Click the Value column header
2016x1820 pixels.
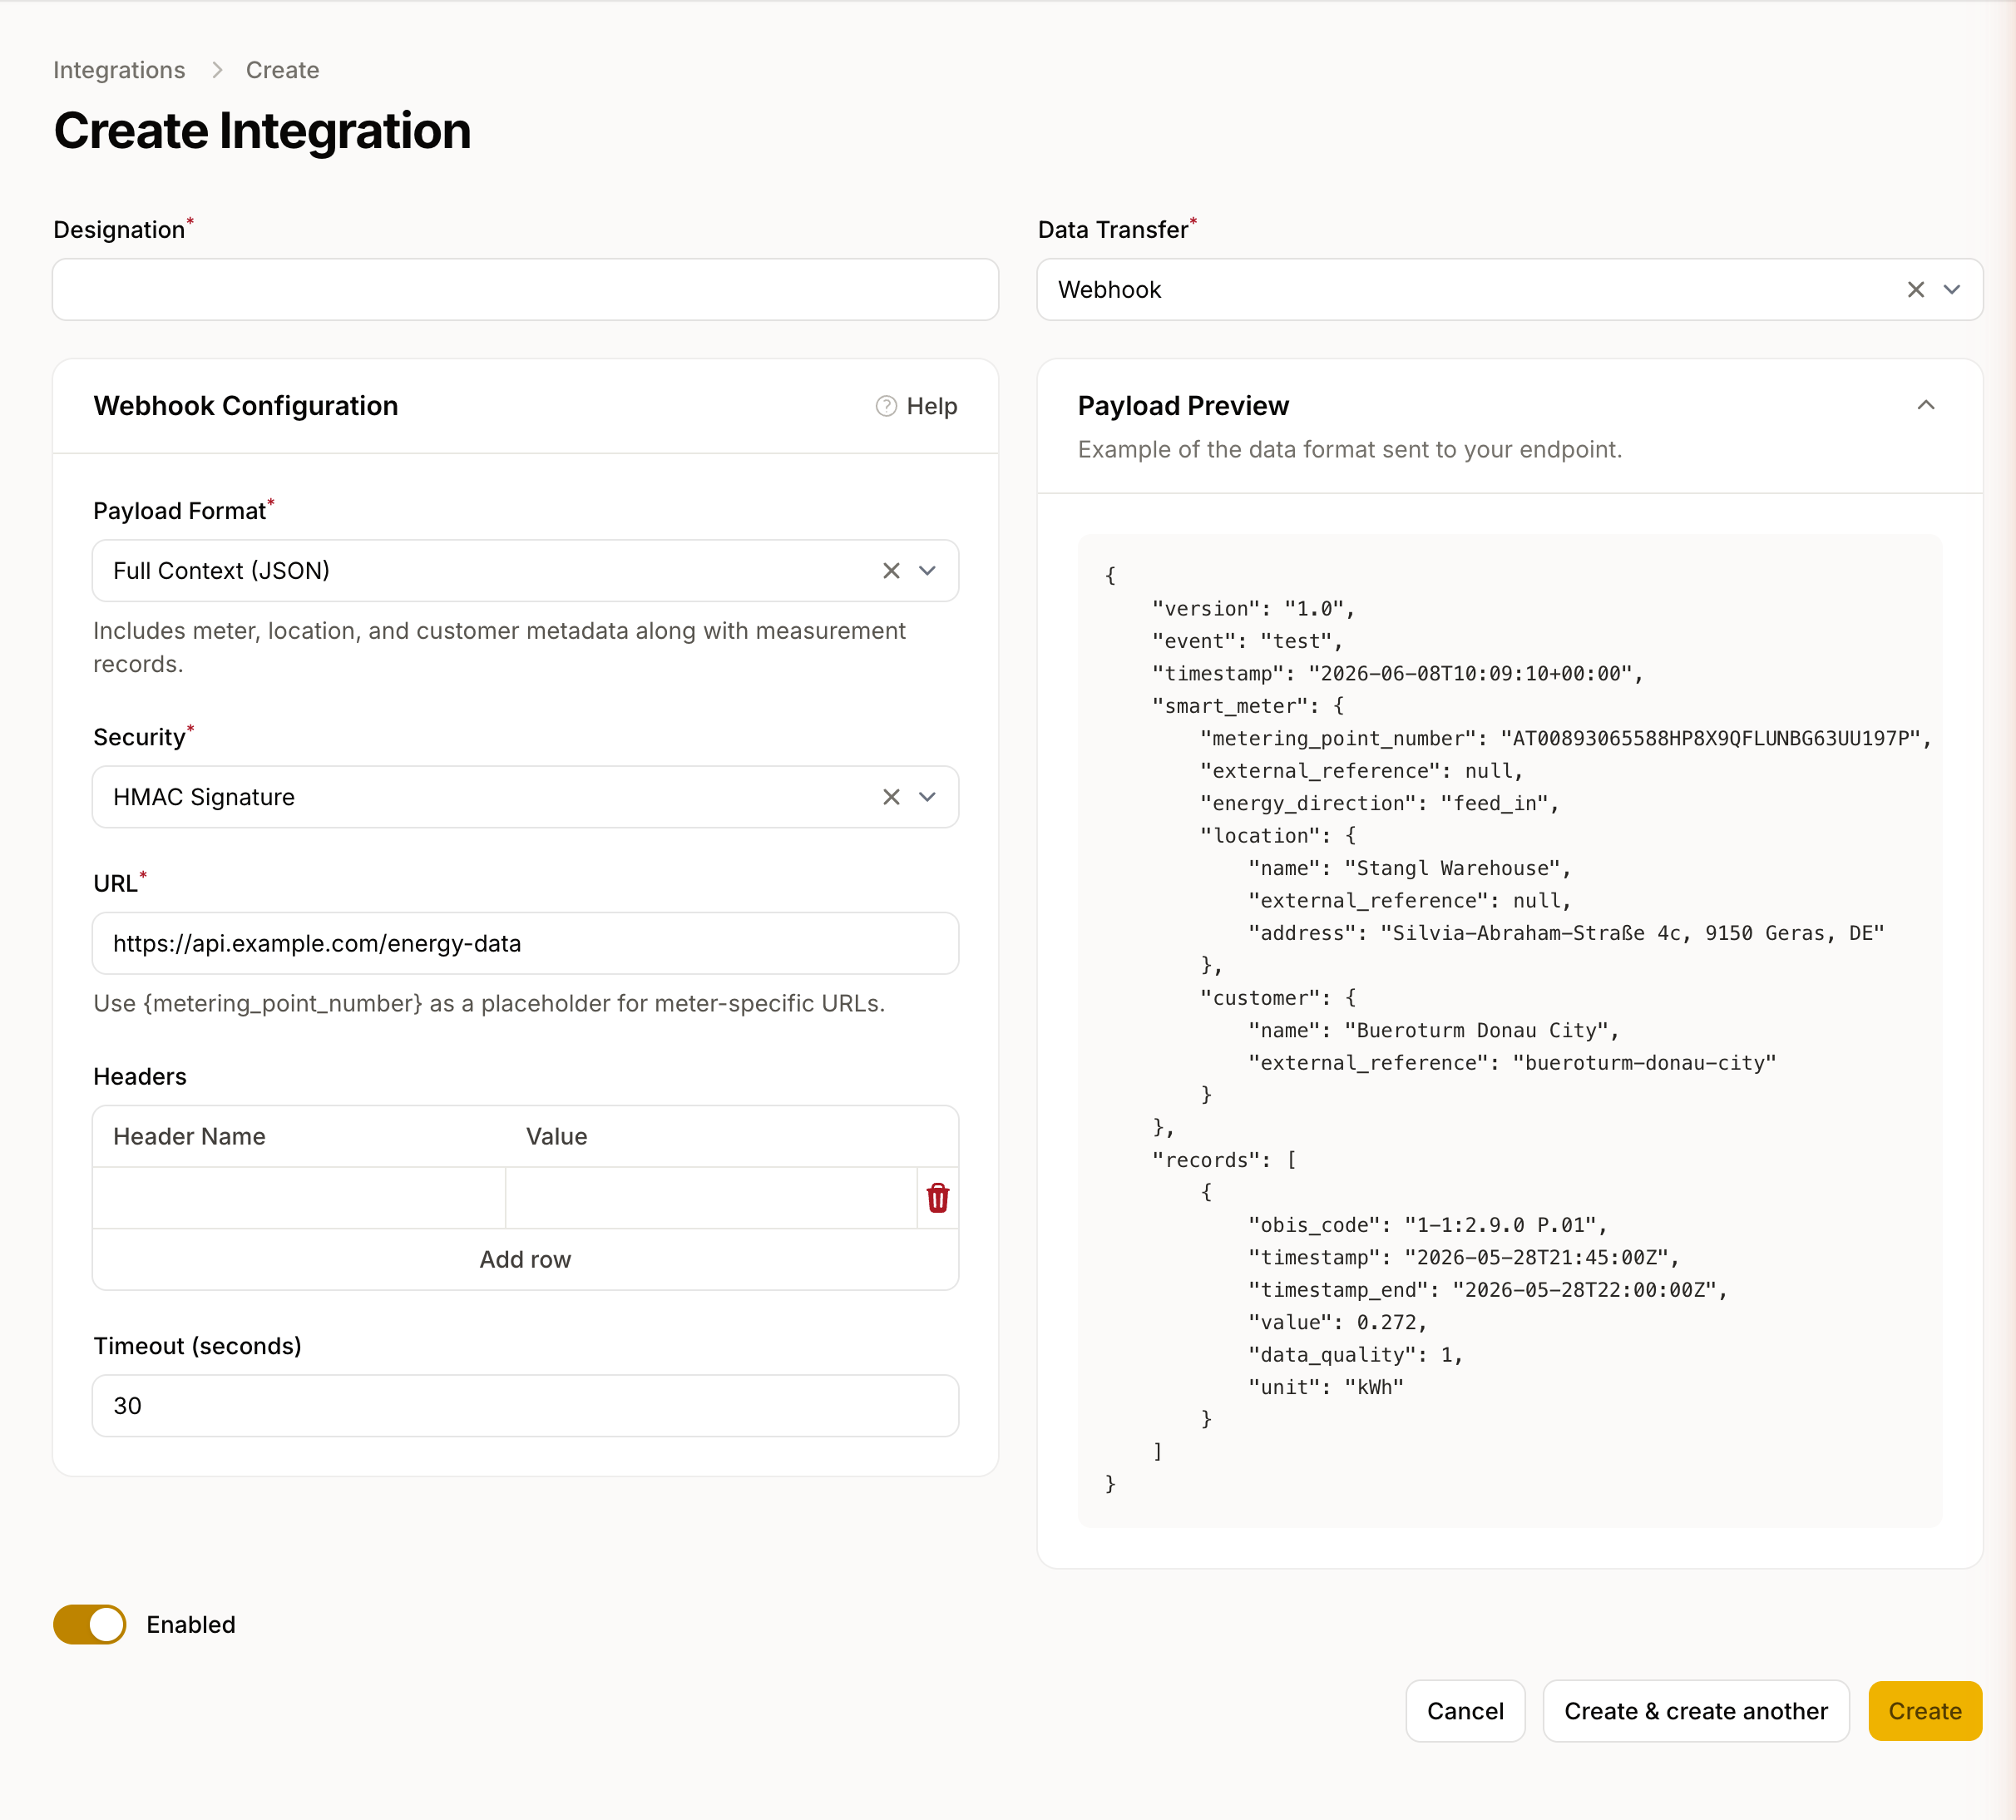click(557, 1137)
